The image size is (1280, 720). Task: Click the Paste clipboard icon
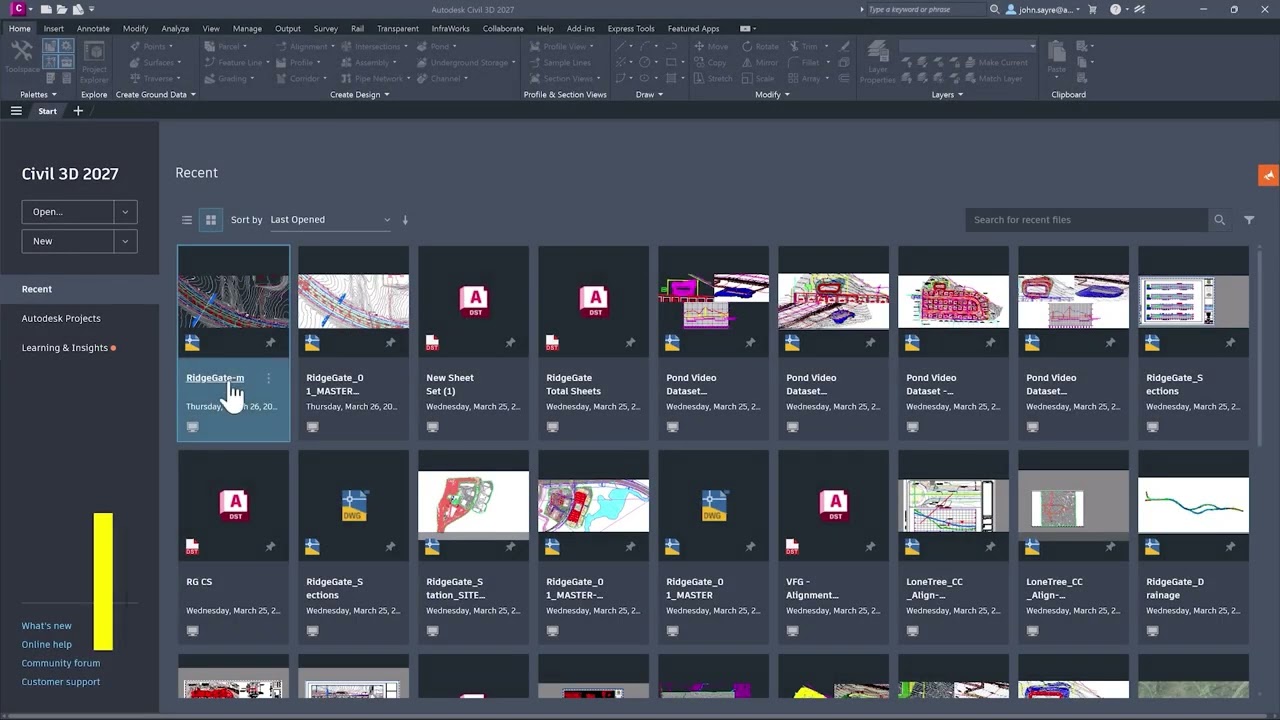pos(1056,56)
